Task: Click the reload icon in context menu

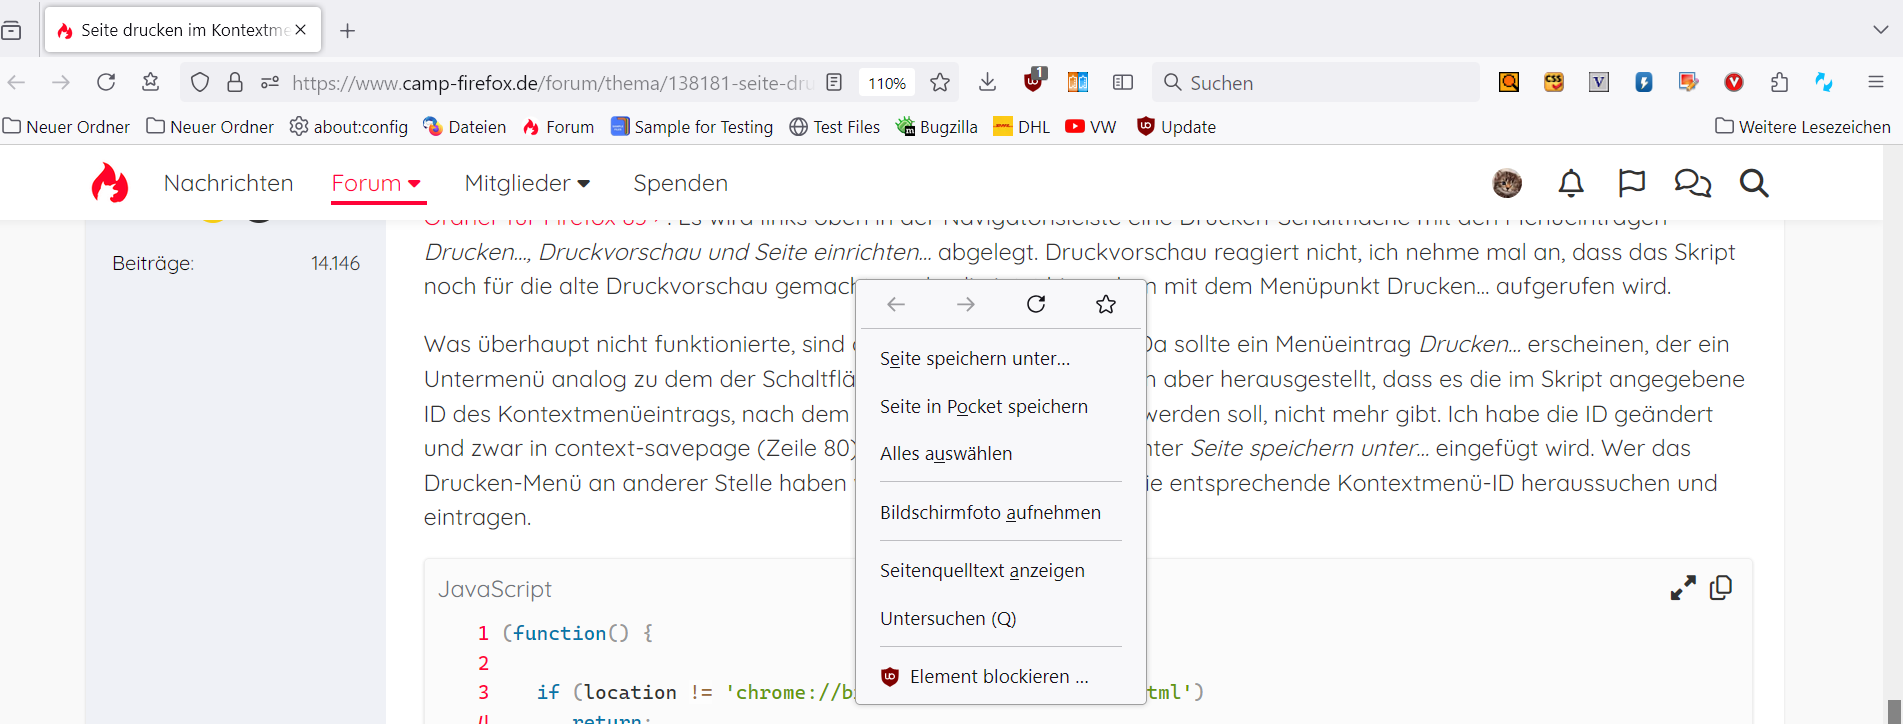Action: tap(1036, 304)
